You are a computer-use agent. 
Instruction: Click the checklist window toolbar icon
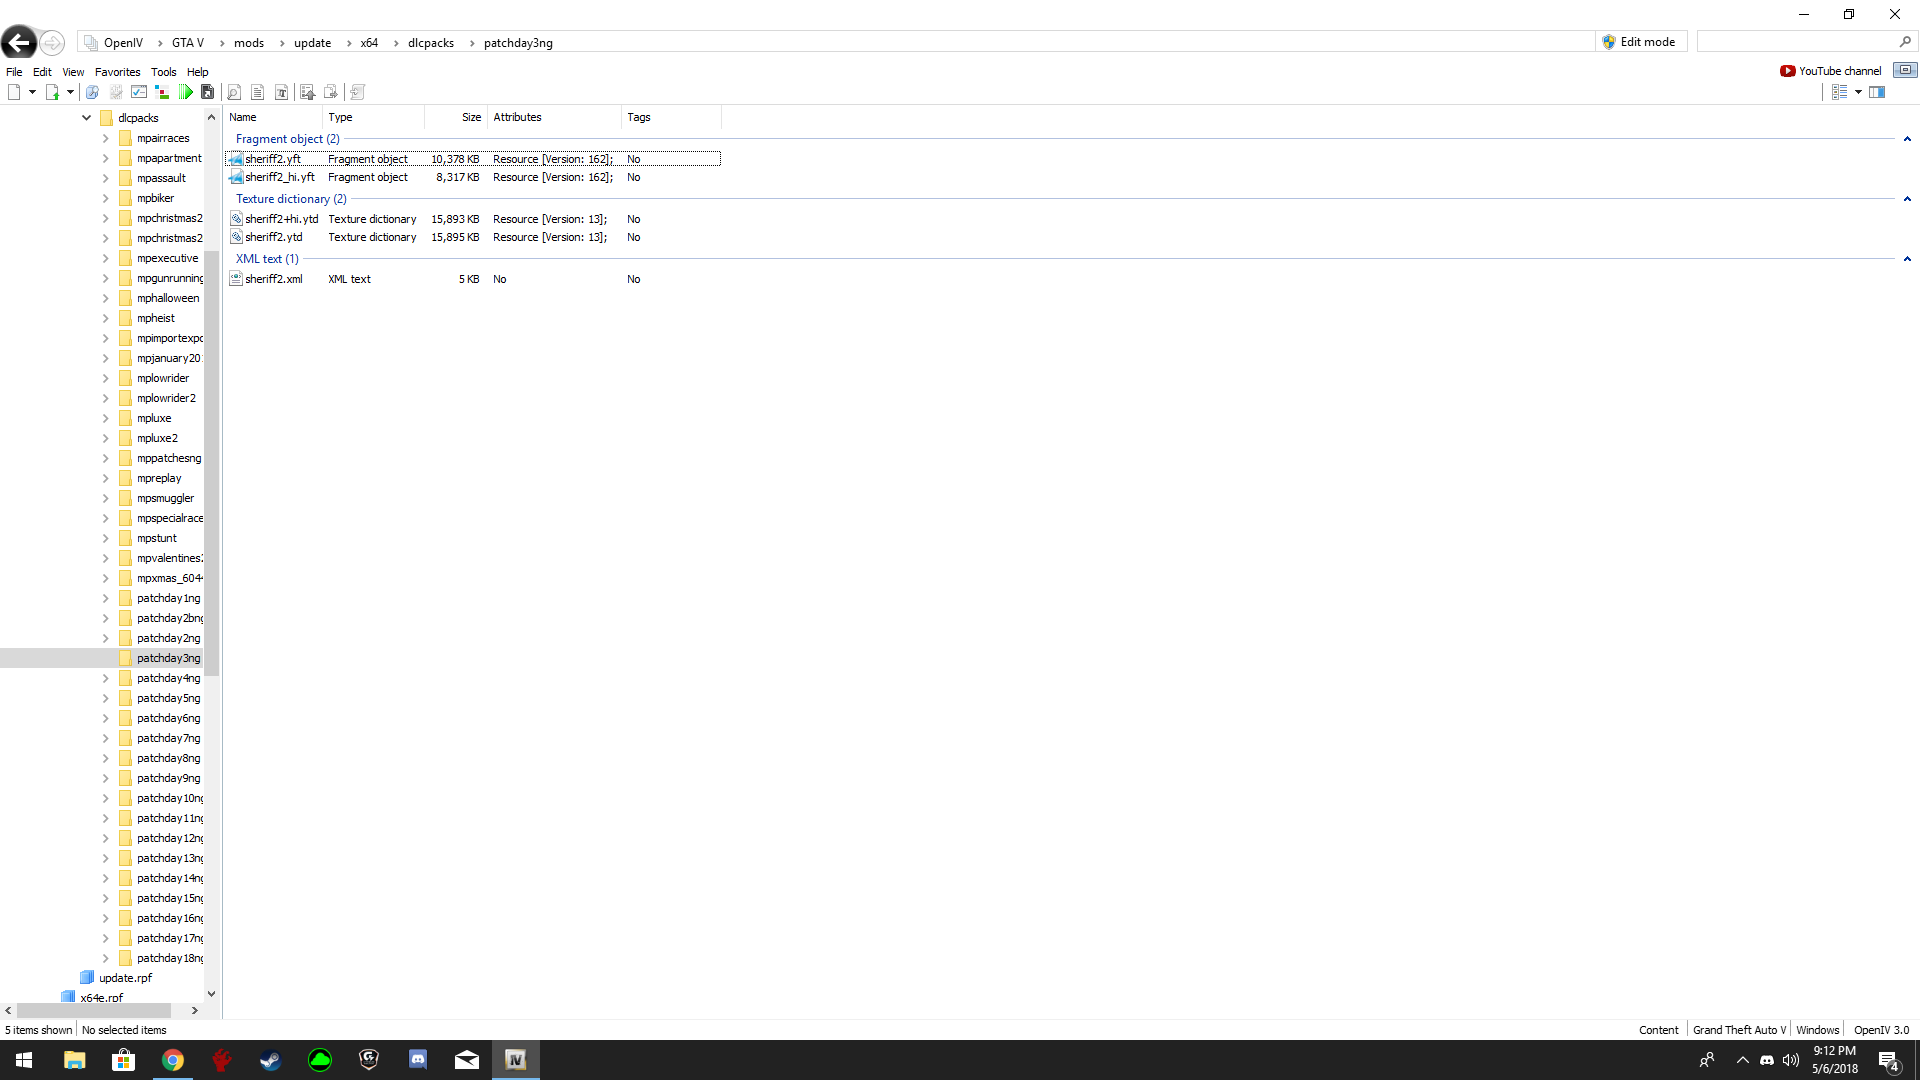(139, 92)
